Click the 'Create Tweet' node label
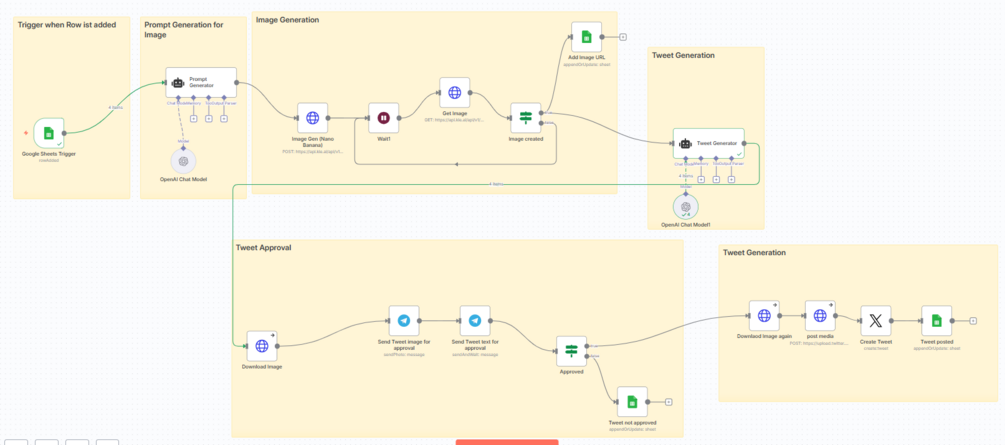This screenshot has height=445, width=1005. [876, 342]
